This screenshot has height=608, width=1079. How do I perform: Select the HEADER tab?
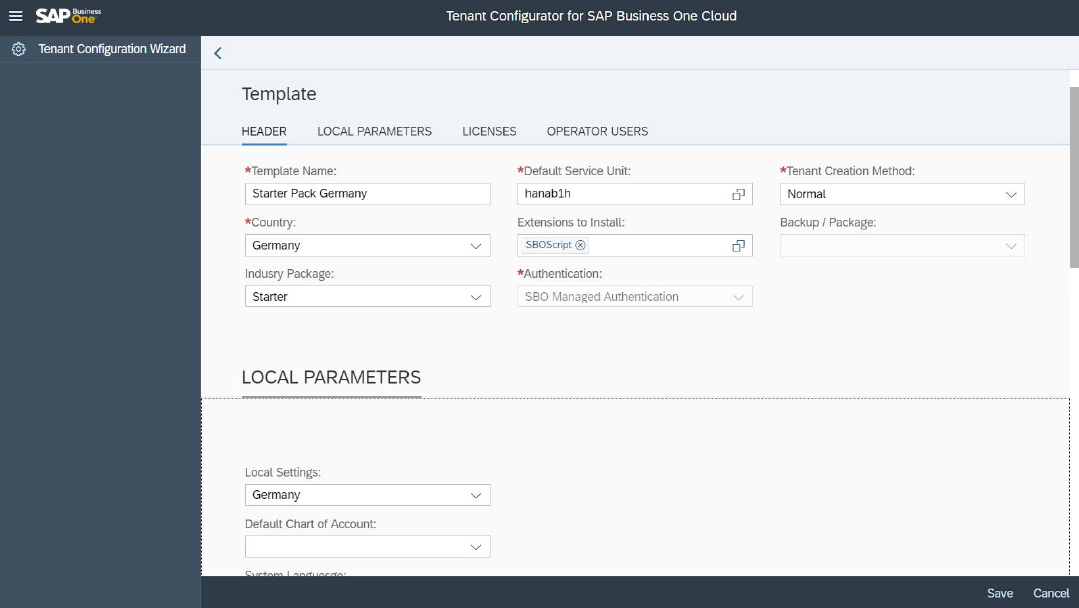pos(264,131)
